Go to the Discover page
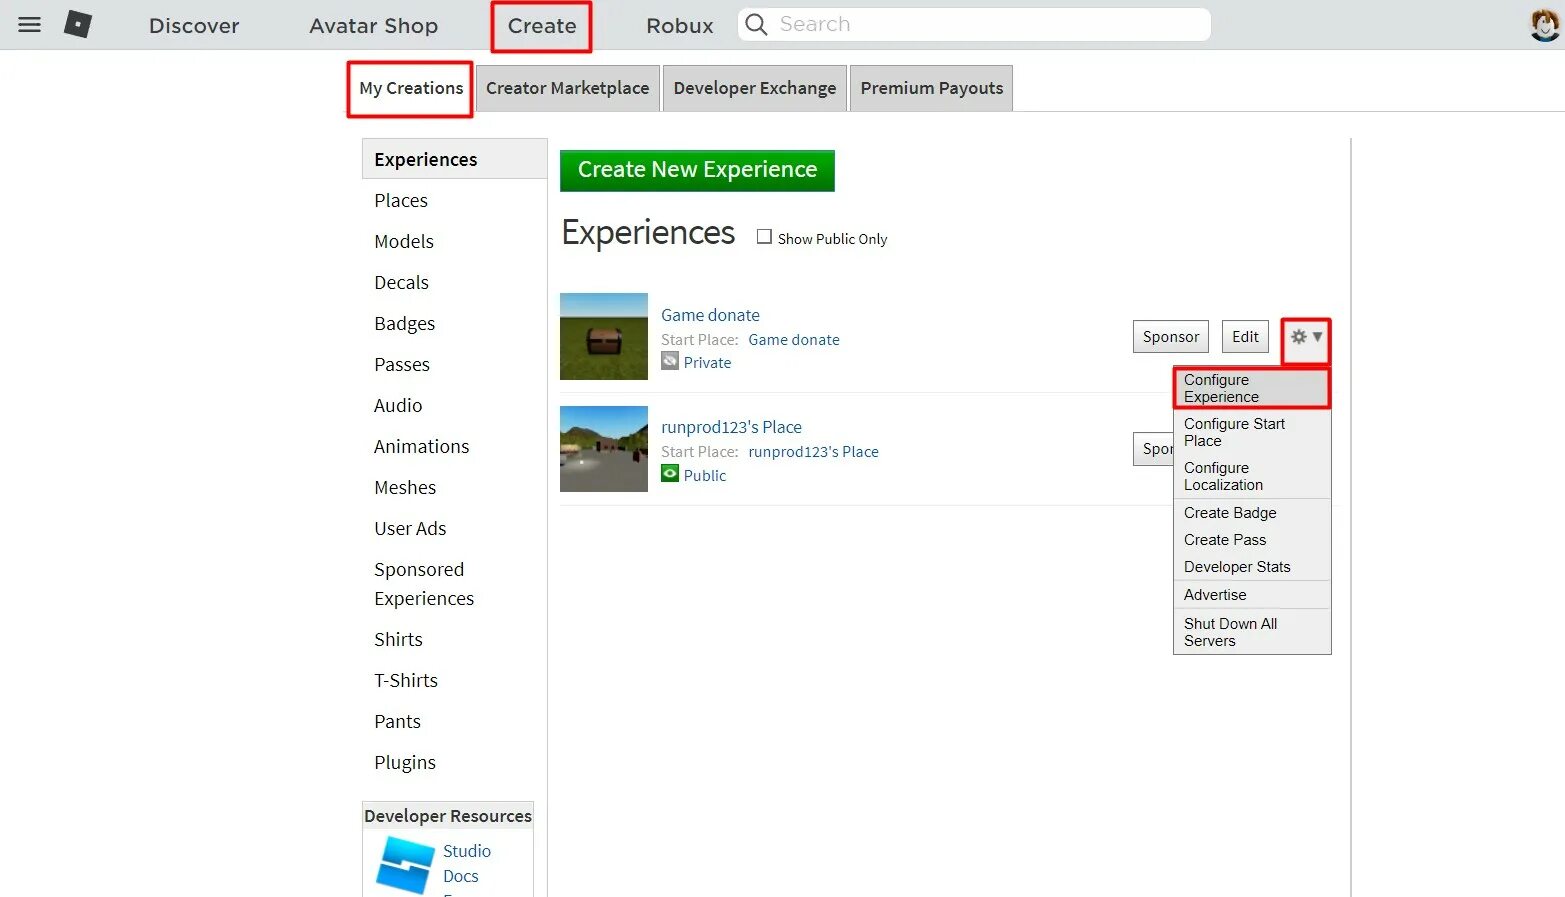 (x=194, y=26)
